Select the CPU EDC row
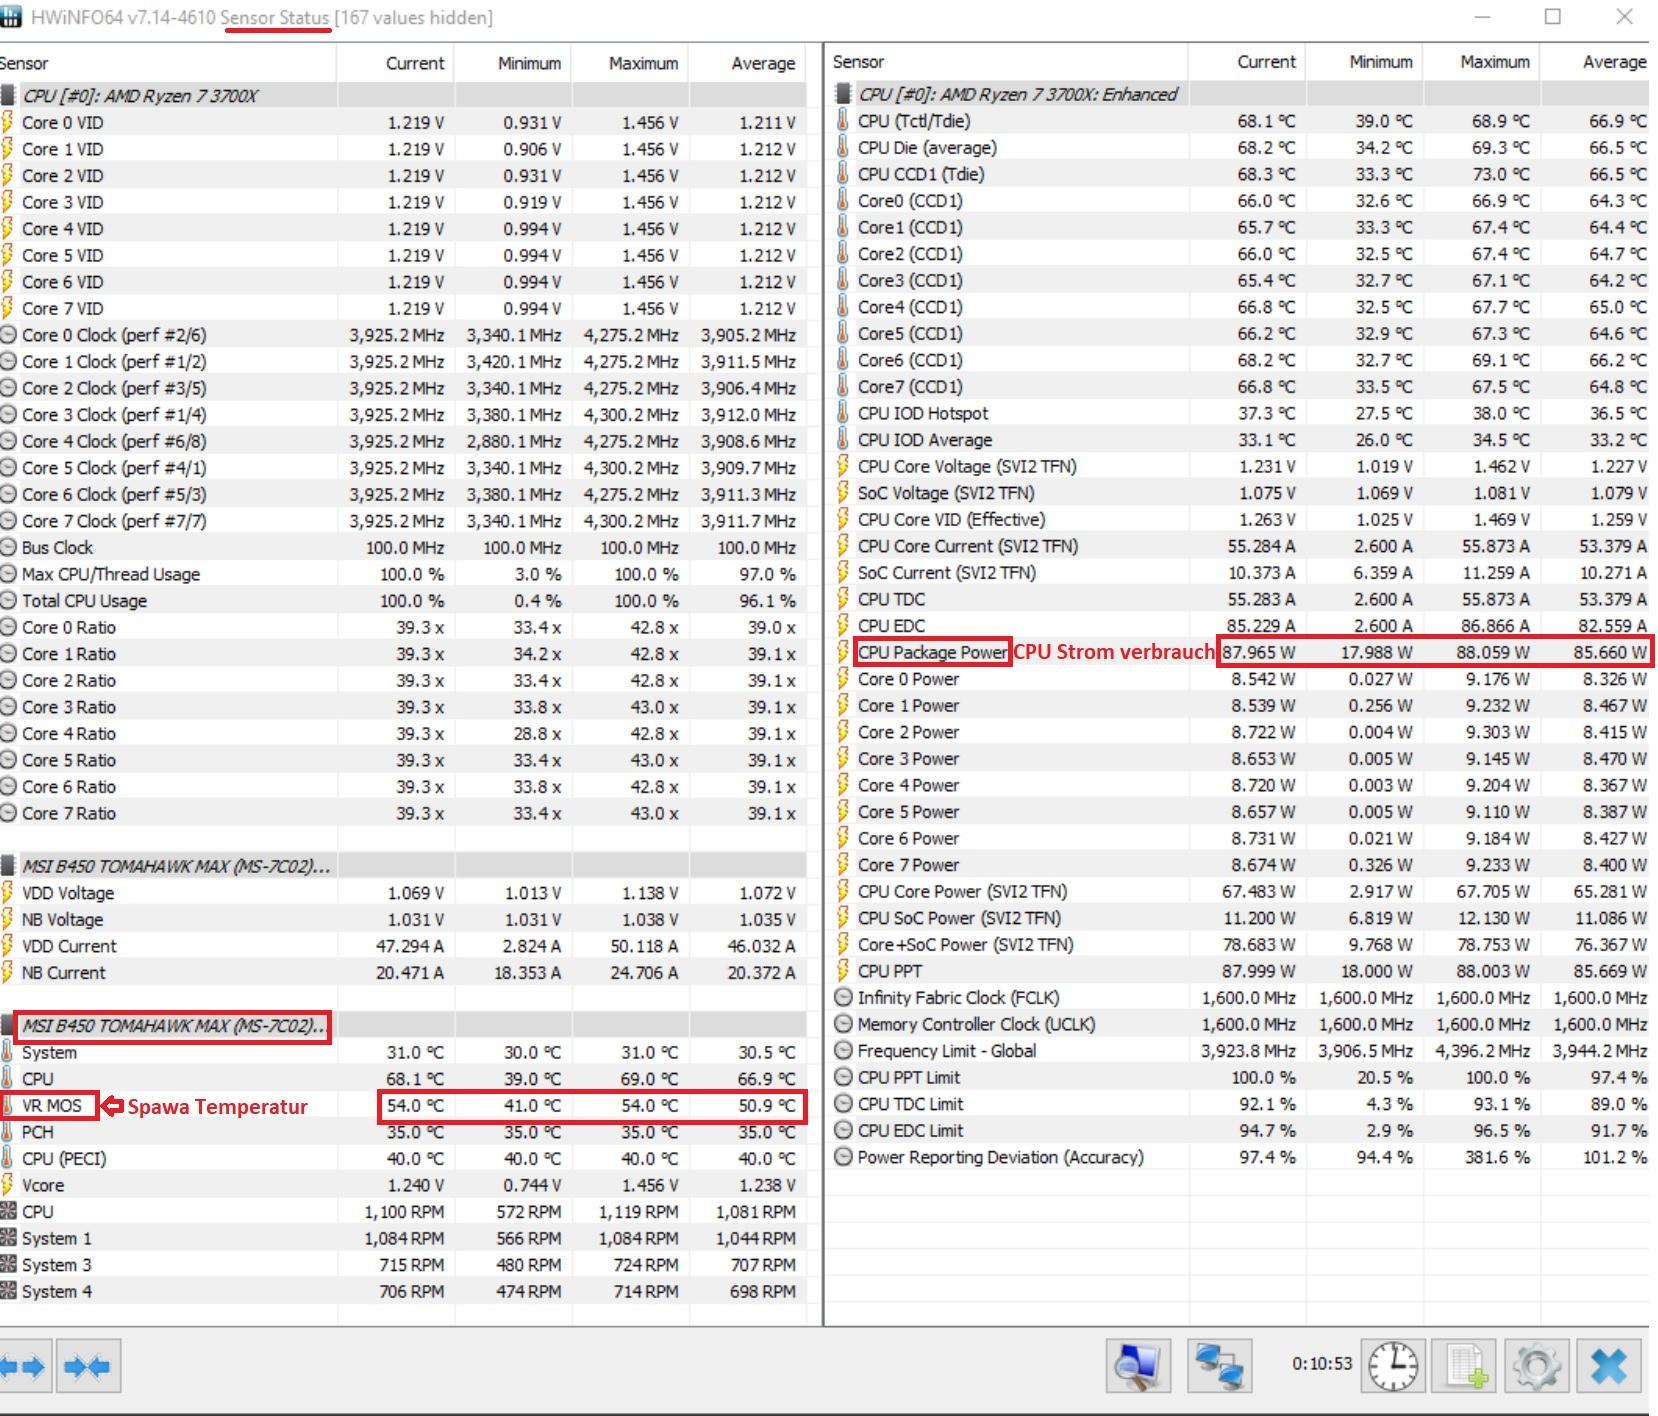 point(1237,625)
